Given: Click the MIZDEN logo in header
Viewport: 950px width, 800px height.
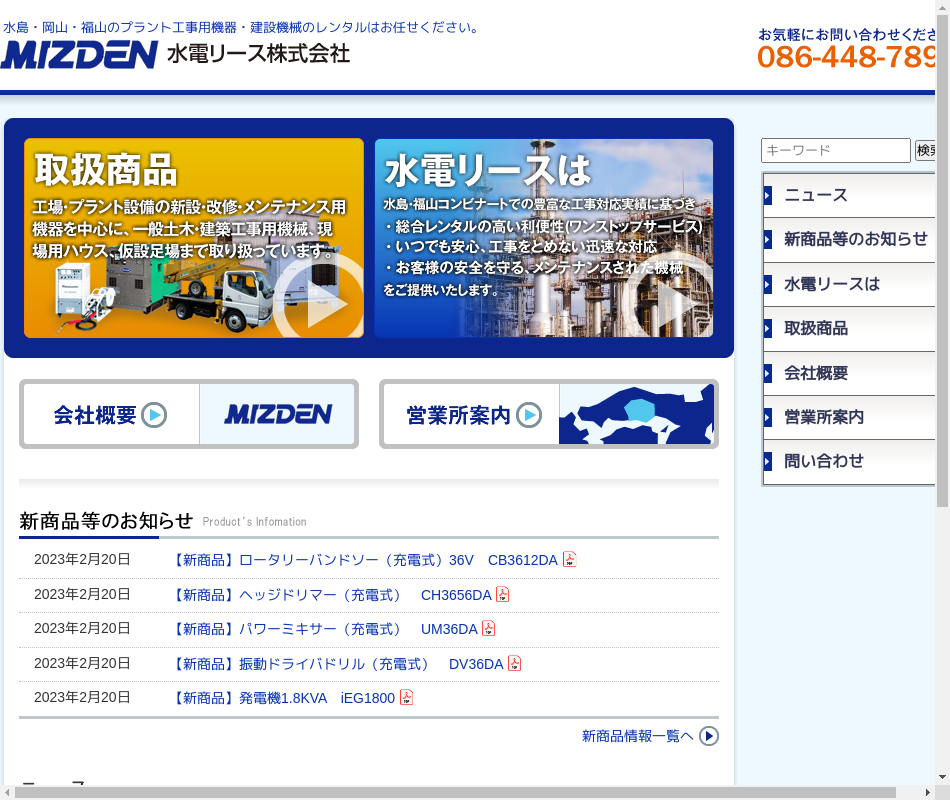Looking at the screenshot, I should click(x=80, y=54).
